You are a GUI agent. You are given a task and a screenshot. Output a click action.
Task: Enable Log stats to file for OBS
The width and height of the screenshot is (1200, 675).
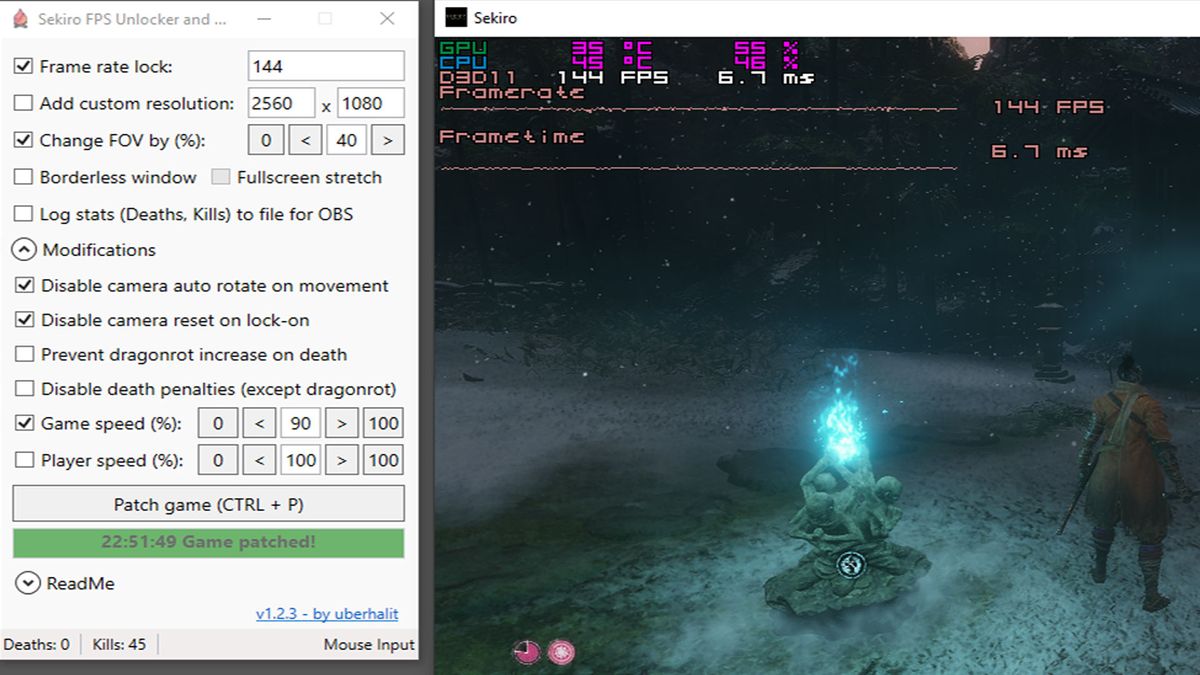23,213
